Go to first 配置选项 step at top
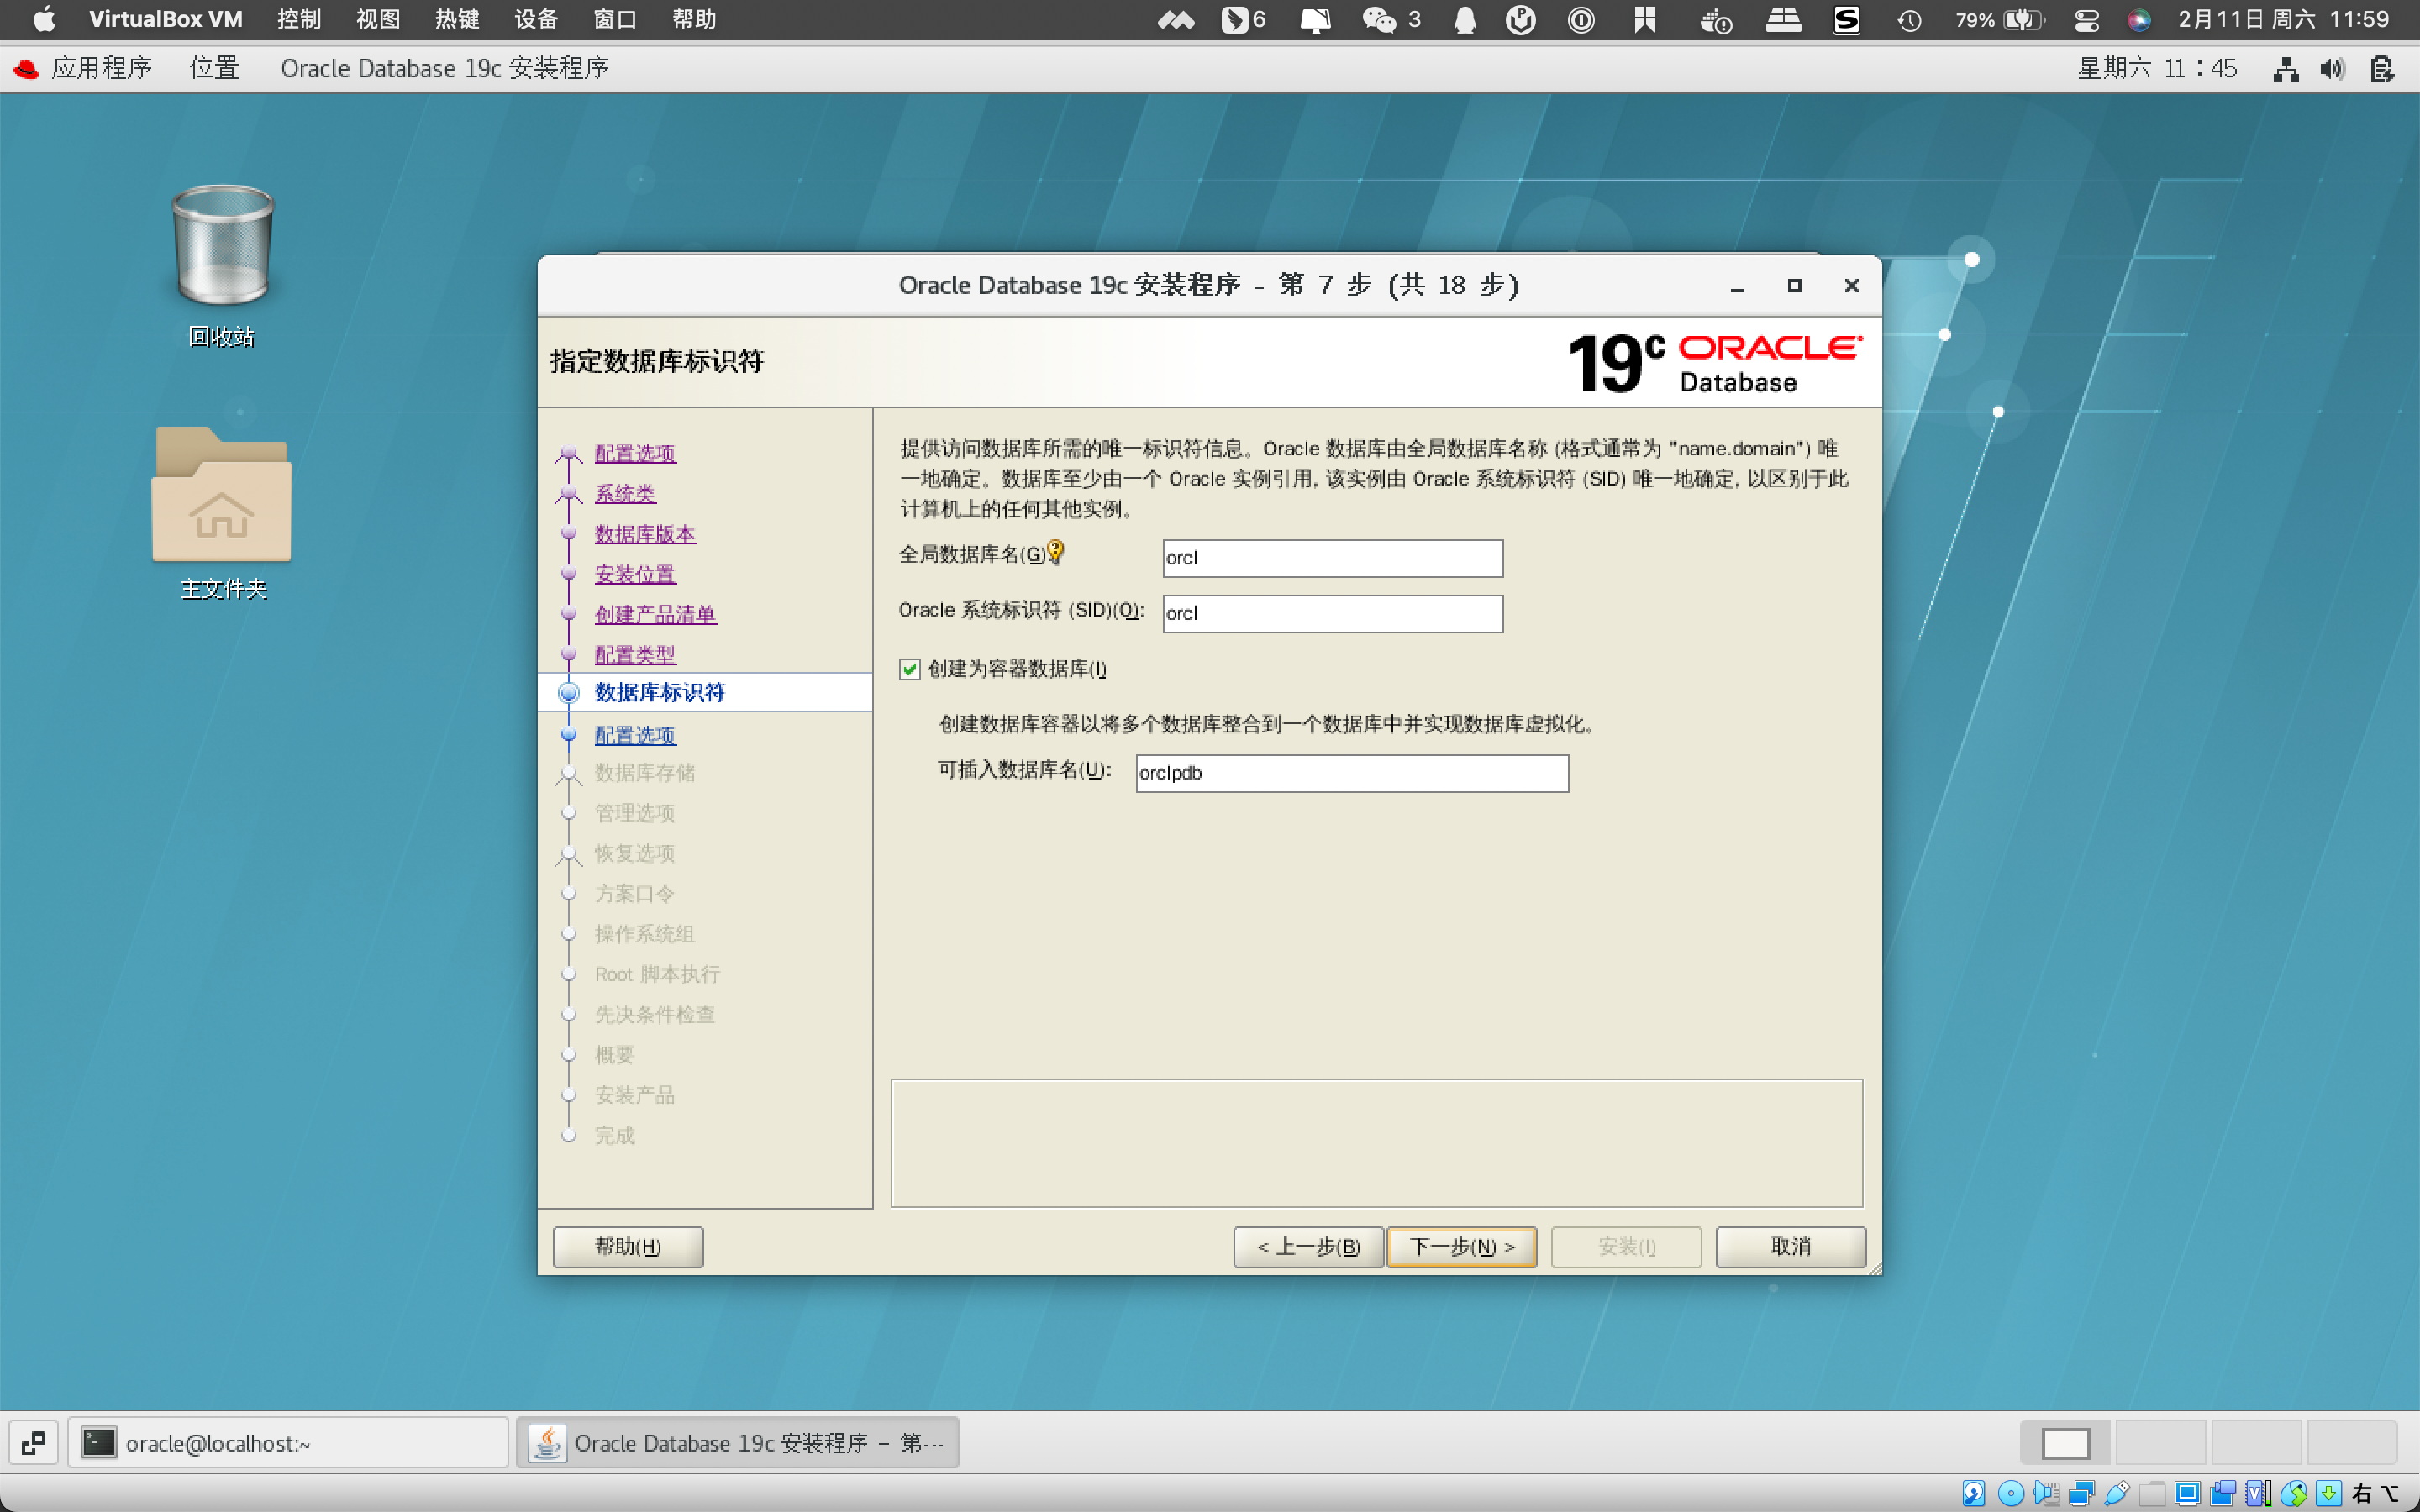 pos(635,453)
